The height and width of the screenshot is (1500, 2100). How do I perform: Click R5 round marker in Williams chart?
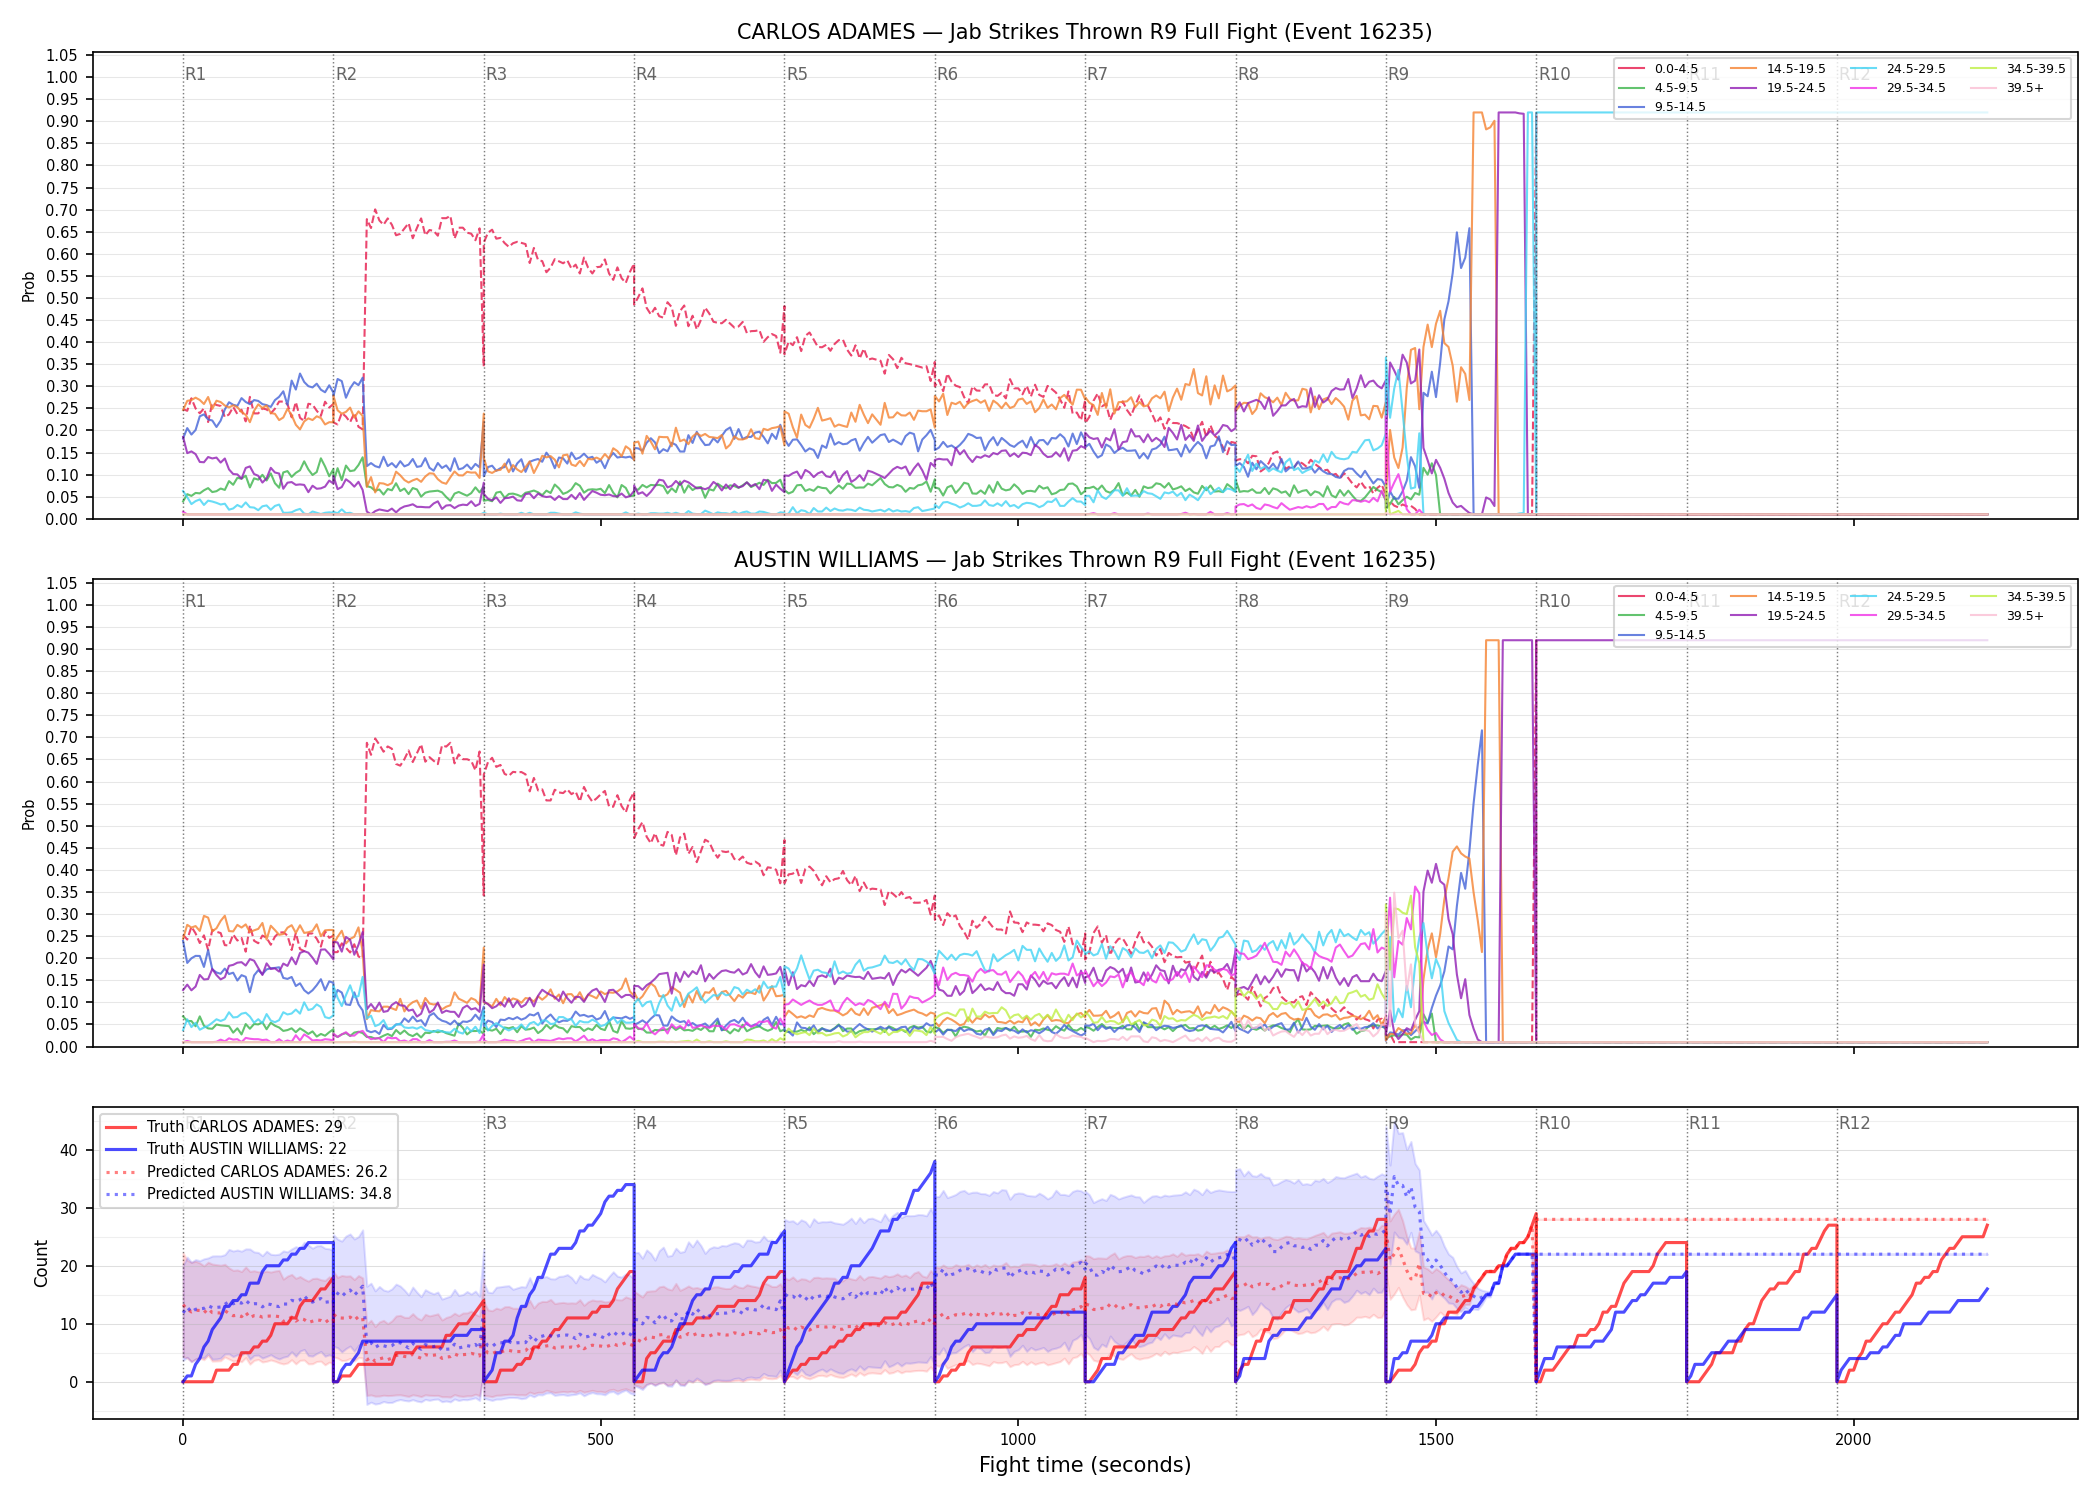pos(797,601)
